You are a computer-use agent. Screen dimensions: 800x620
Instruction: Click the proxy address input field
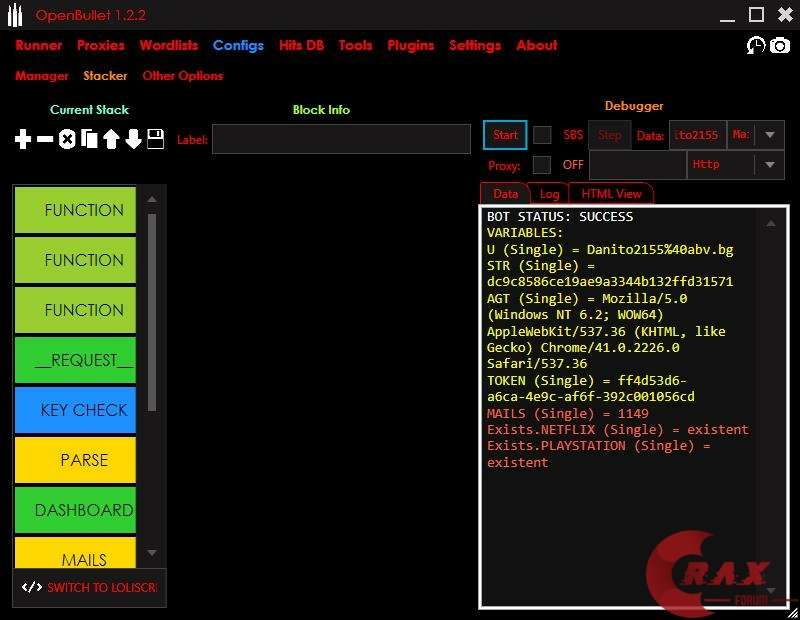tap(638, 165)
